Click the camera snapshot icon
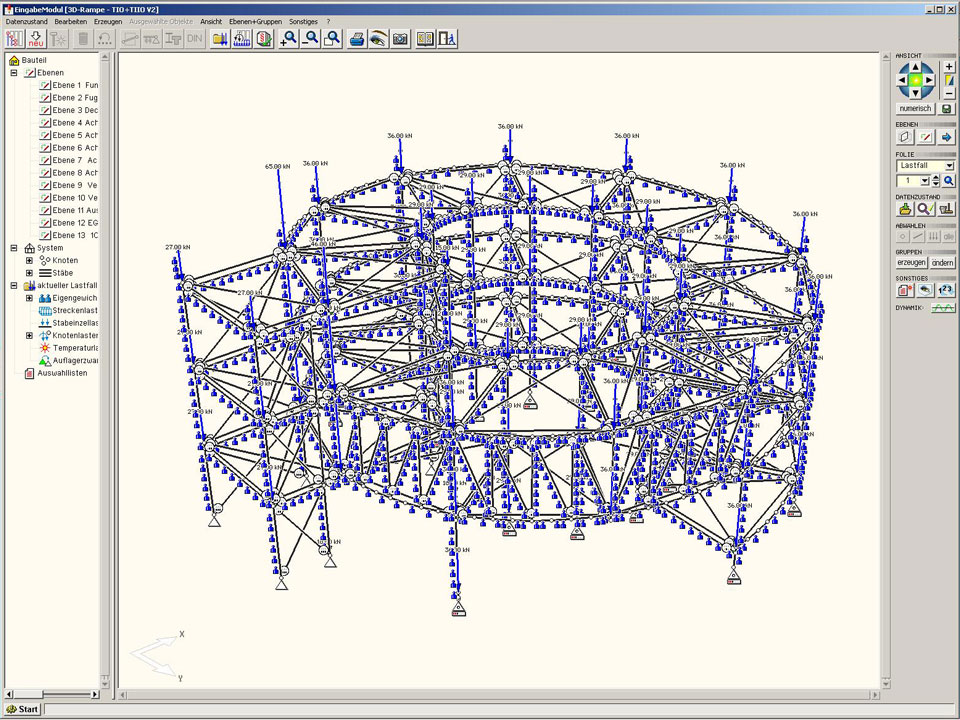The height and width of the screenshot is (720, 960). coord(400,39)
